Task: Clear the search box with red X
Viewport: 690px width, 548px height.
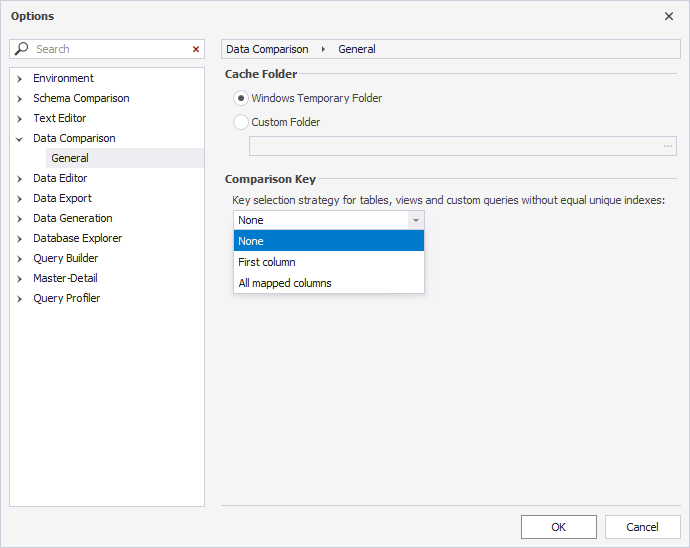Action: 196,49
